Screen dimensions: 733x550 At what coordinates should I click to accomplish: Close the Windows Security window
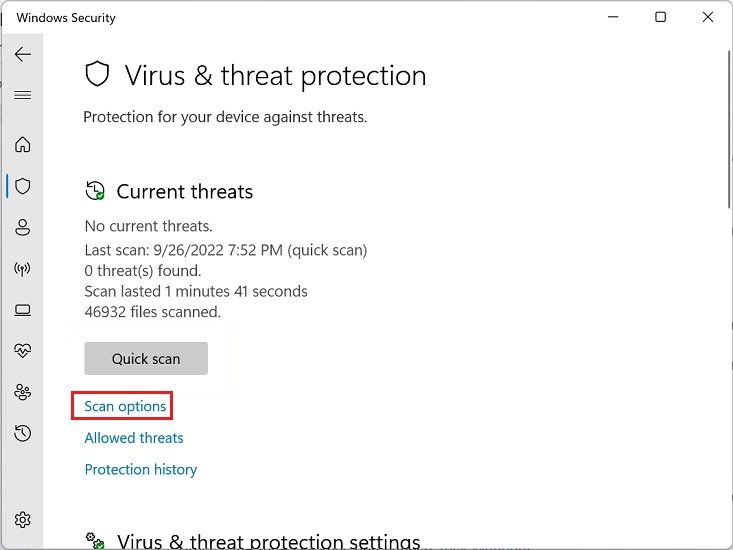pos(708,18)
